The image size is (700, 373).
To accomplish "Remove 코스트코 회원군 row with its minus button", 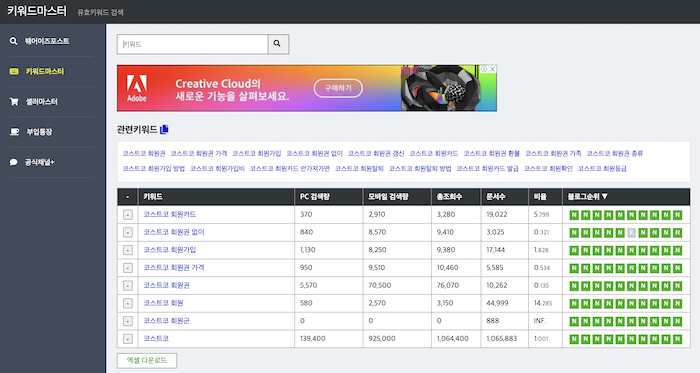I will (128, 321).
